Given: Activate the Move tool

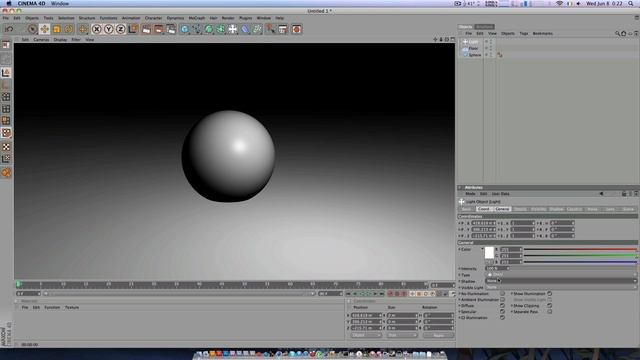Looking at the screenshot, I should 44,29.
